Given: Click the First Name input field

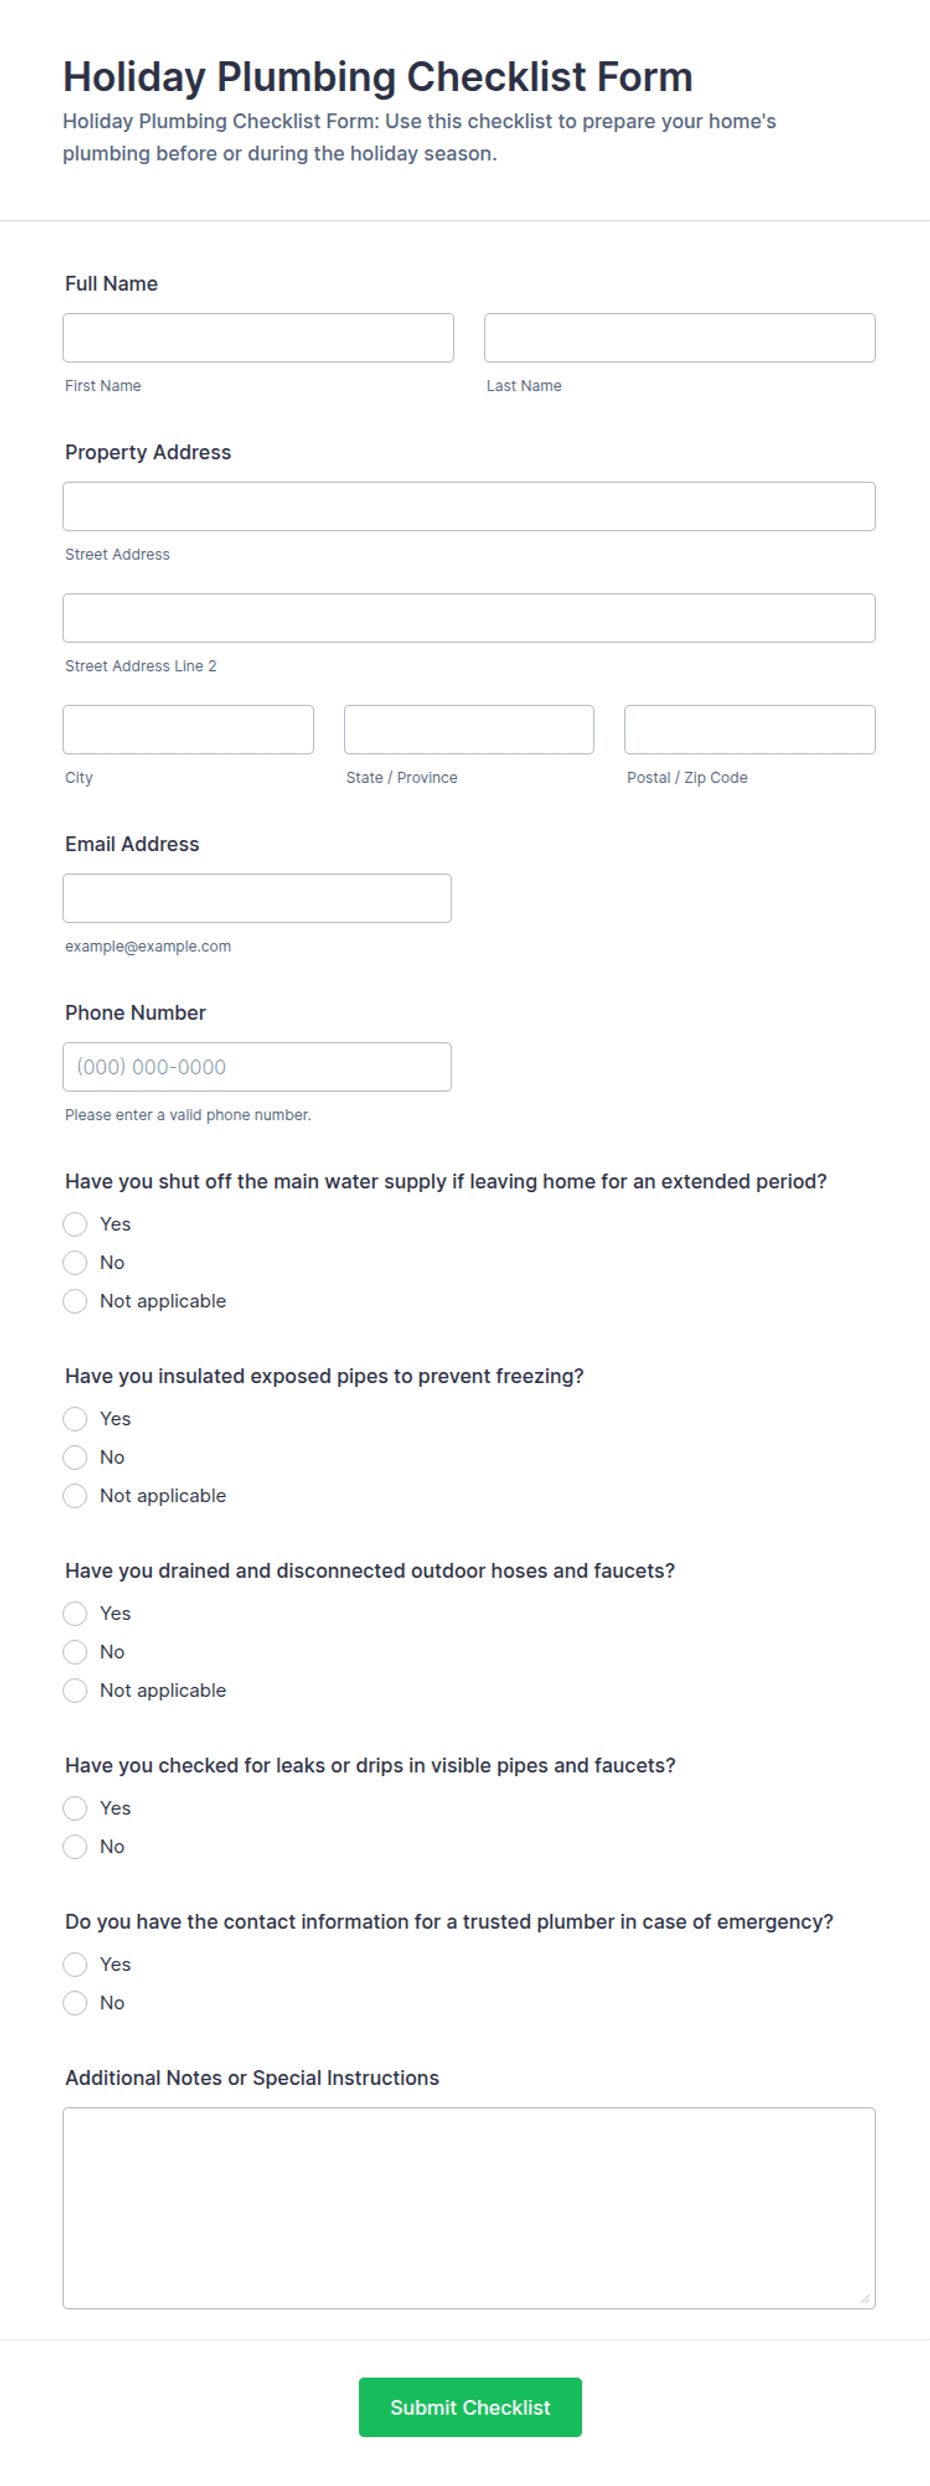Looking at the screenshot, I should (258, 338).
